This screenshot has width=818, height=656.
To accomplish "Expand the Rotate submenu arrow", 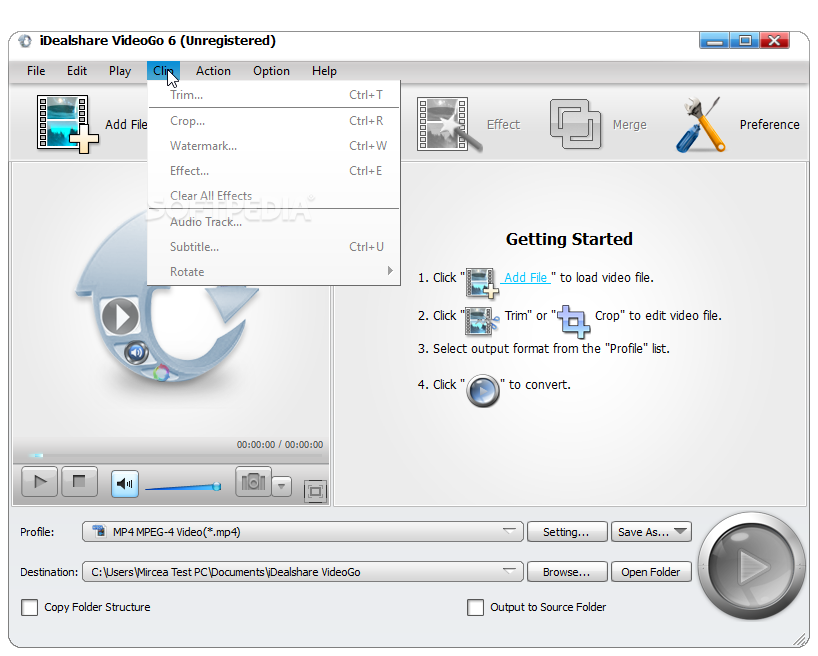I will [x=390, y=270].
